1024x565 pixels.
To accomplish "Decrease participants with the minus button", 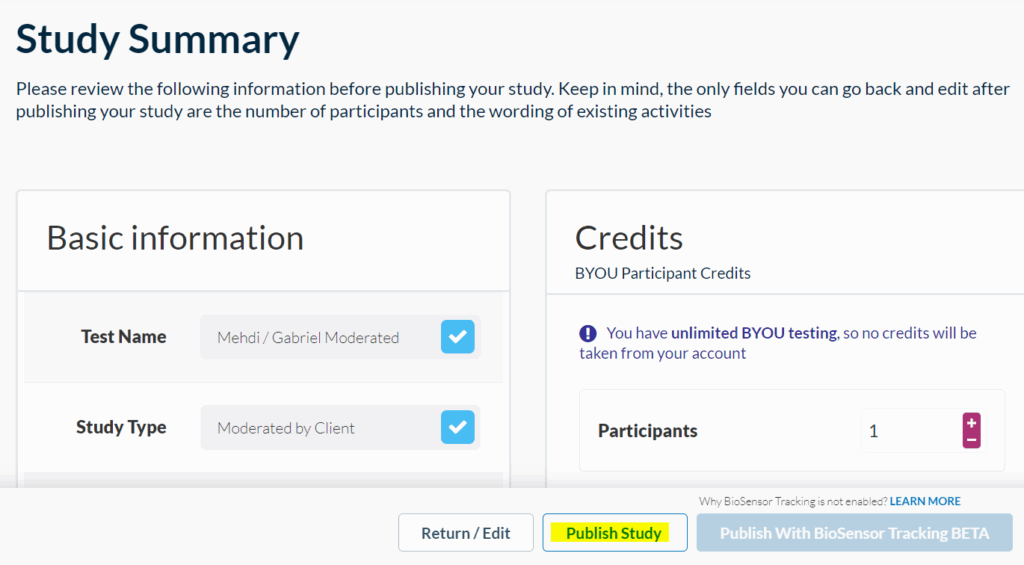I will 971,440.
